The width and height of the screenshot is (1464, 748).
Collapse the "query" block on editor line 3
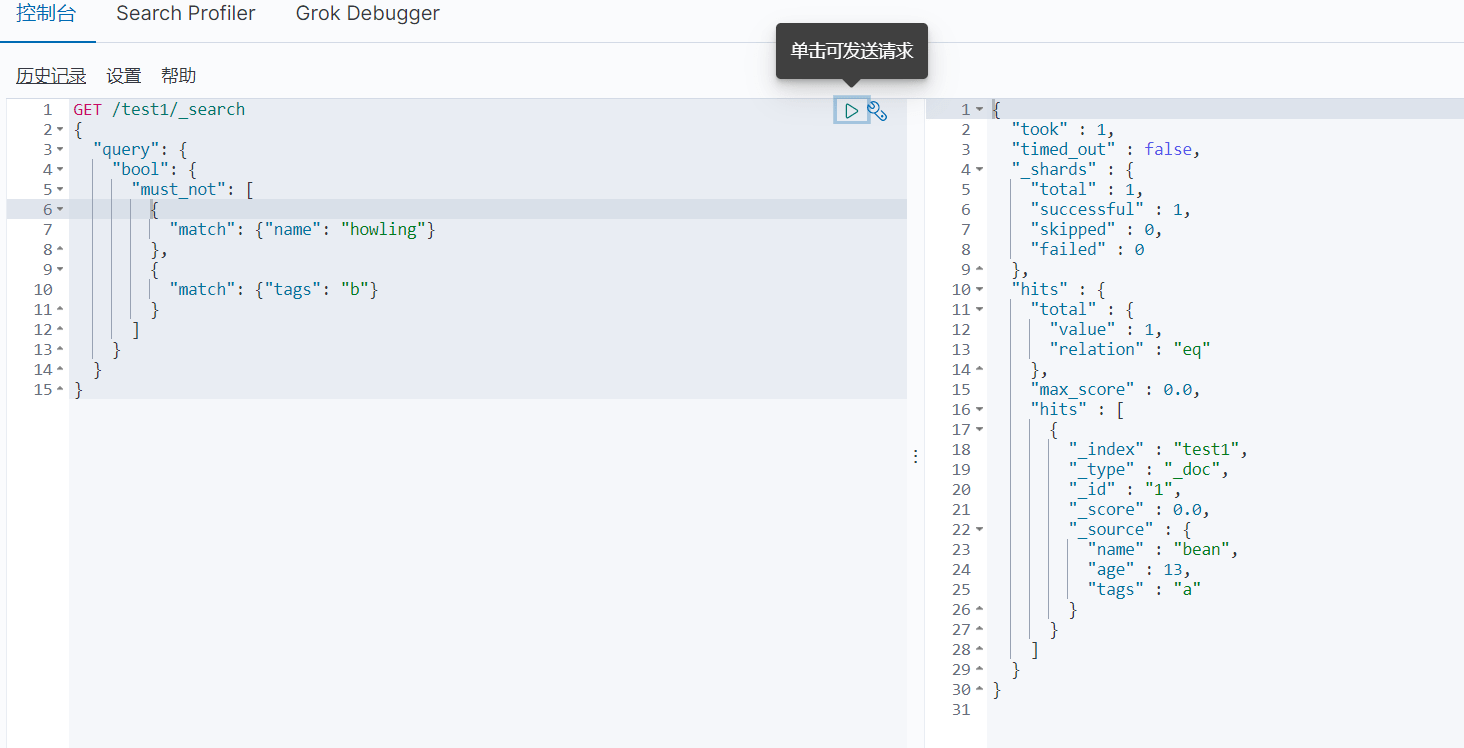pos(60,150)
